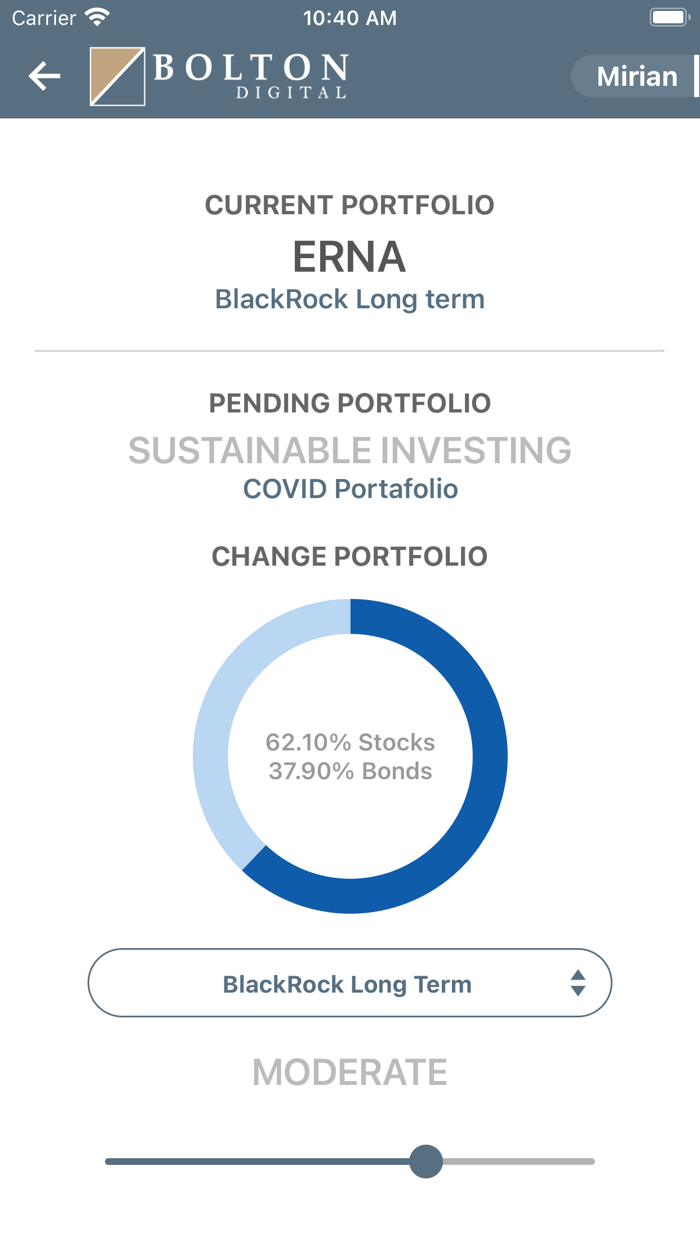The image size is (700, 1244).
Task: Tap the 37.90% Bonds label
Action: coord(350,771)
